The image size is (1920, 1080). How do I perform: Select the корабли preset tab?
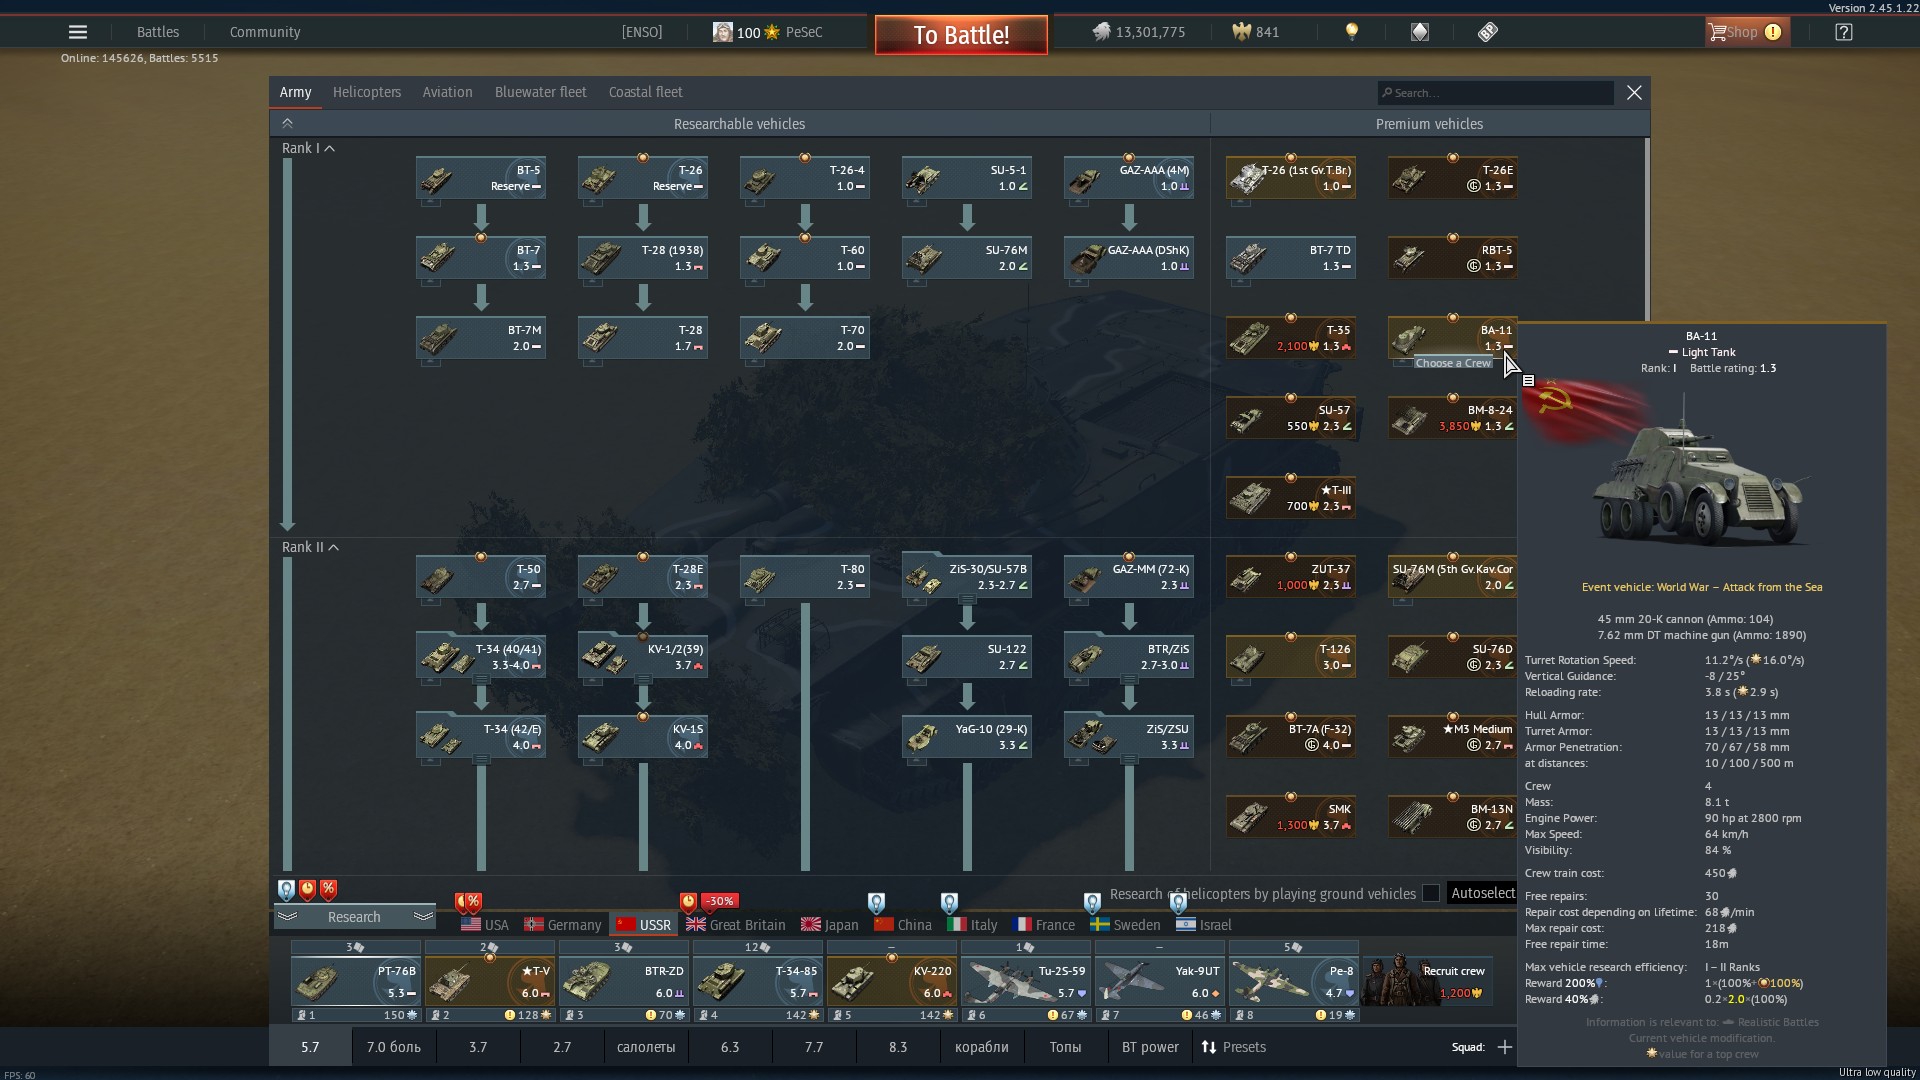(982, 1047)
